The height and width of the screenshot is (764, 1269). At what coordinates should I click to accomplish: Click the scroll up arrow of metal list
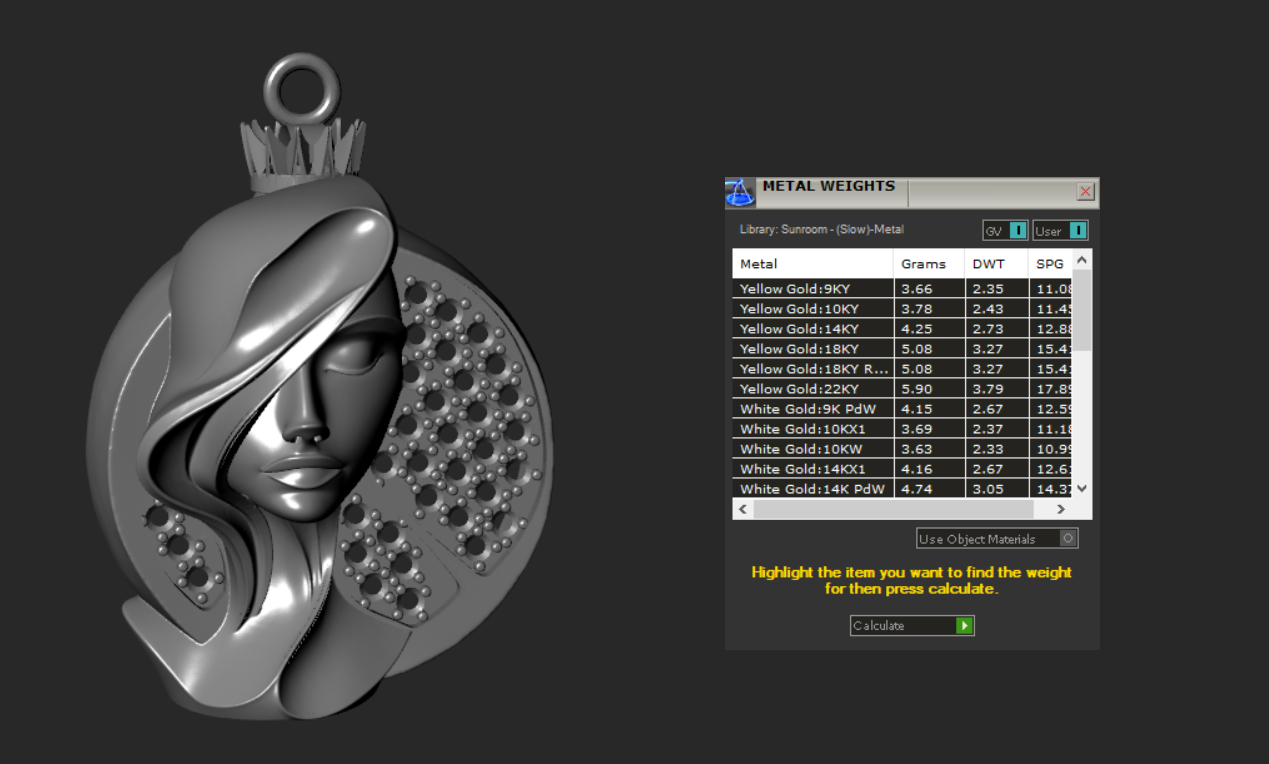1082,260
